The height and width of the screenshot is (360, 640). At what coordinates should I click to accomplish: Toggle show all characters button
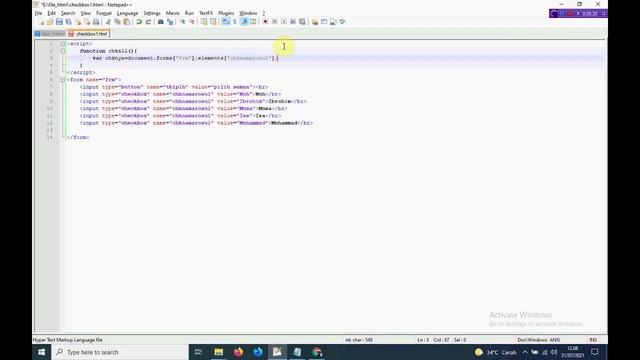[235, 22]
